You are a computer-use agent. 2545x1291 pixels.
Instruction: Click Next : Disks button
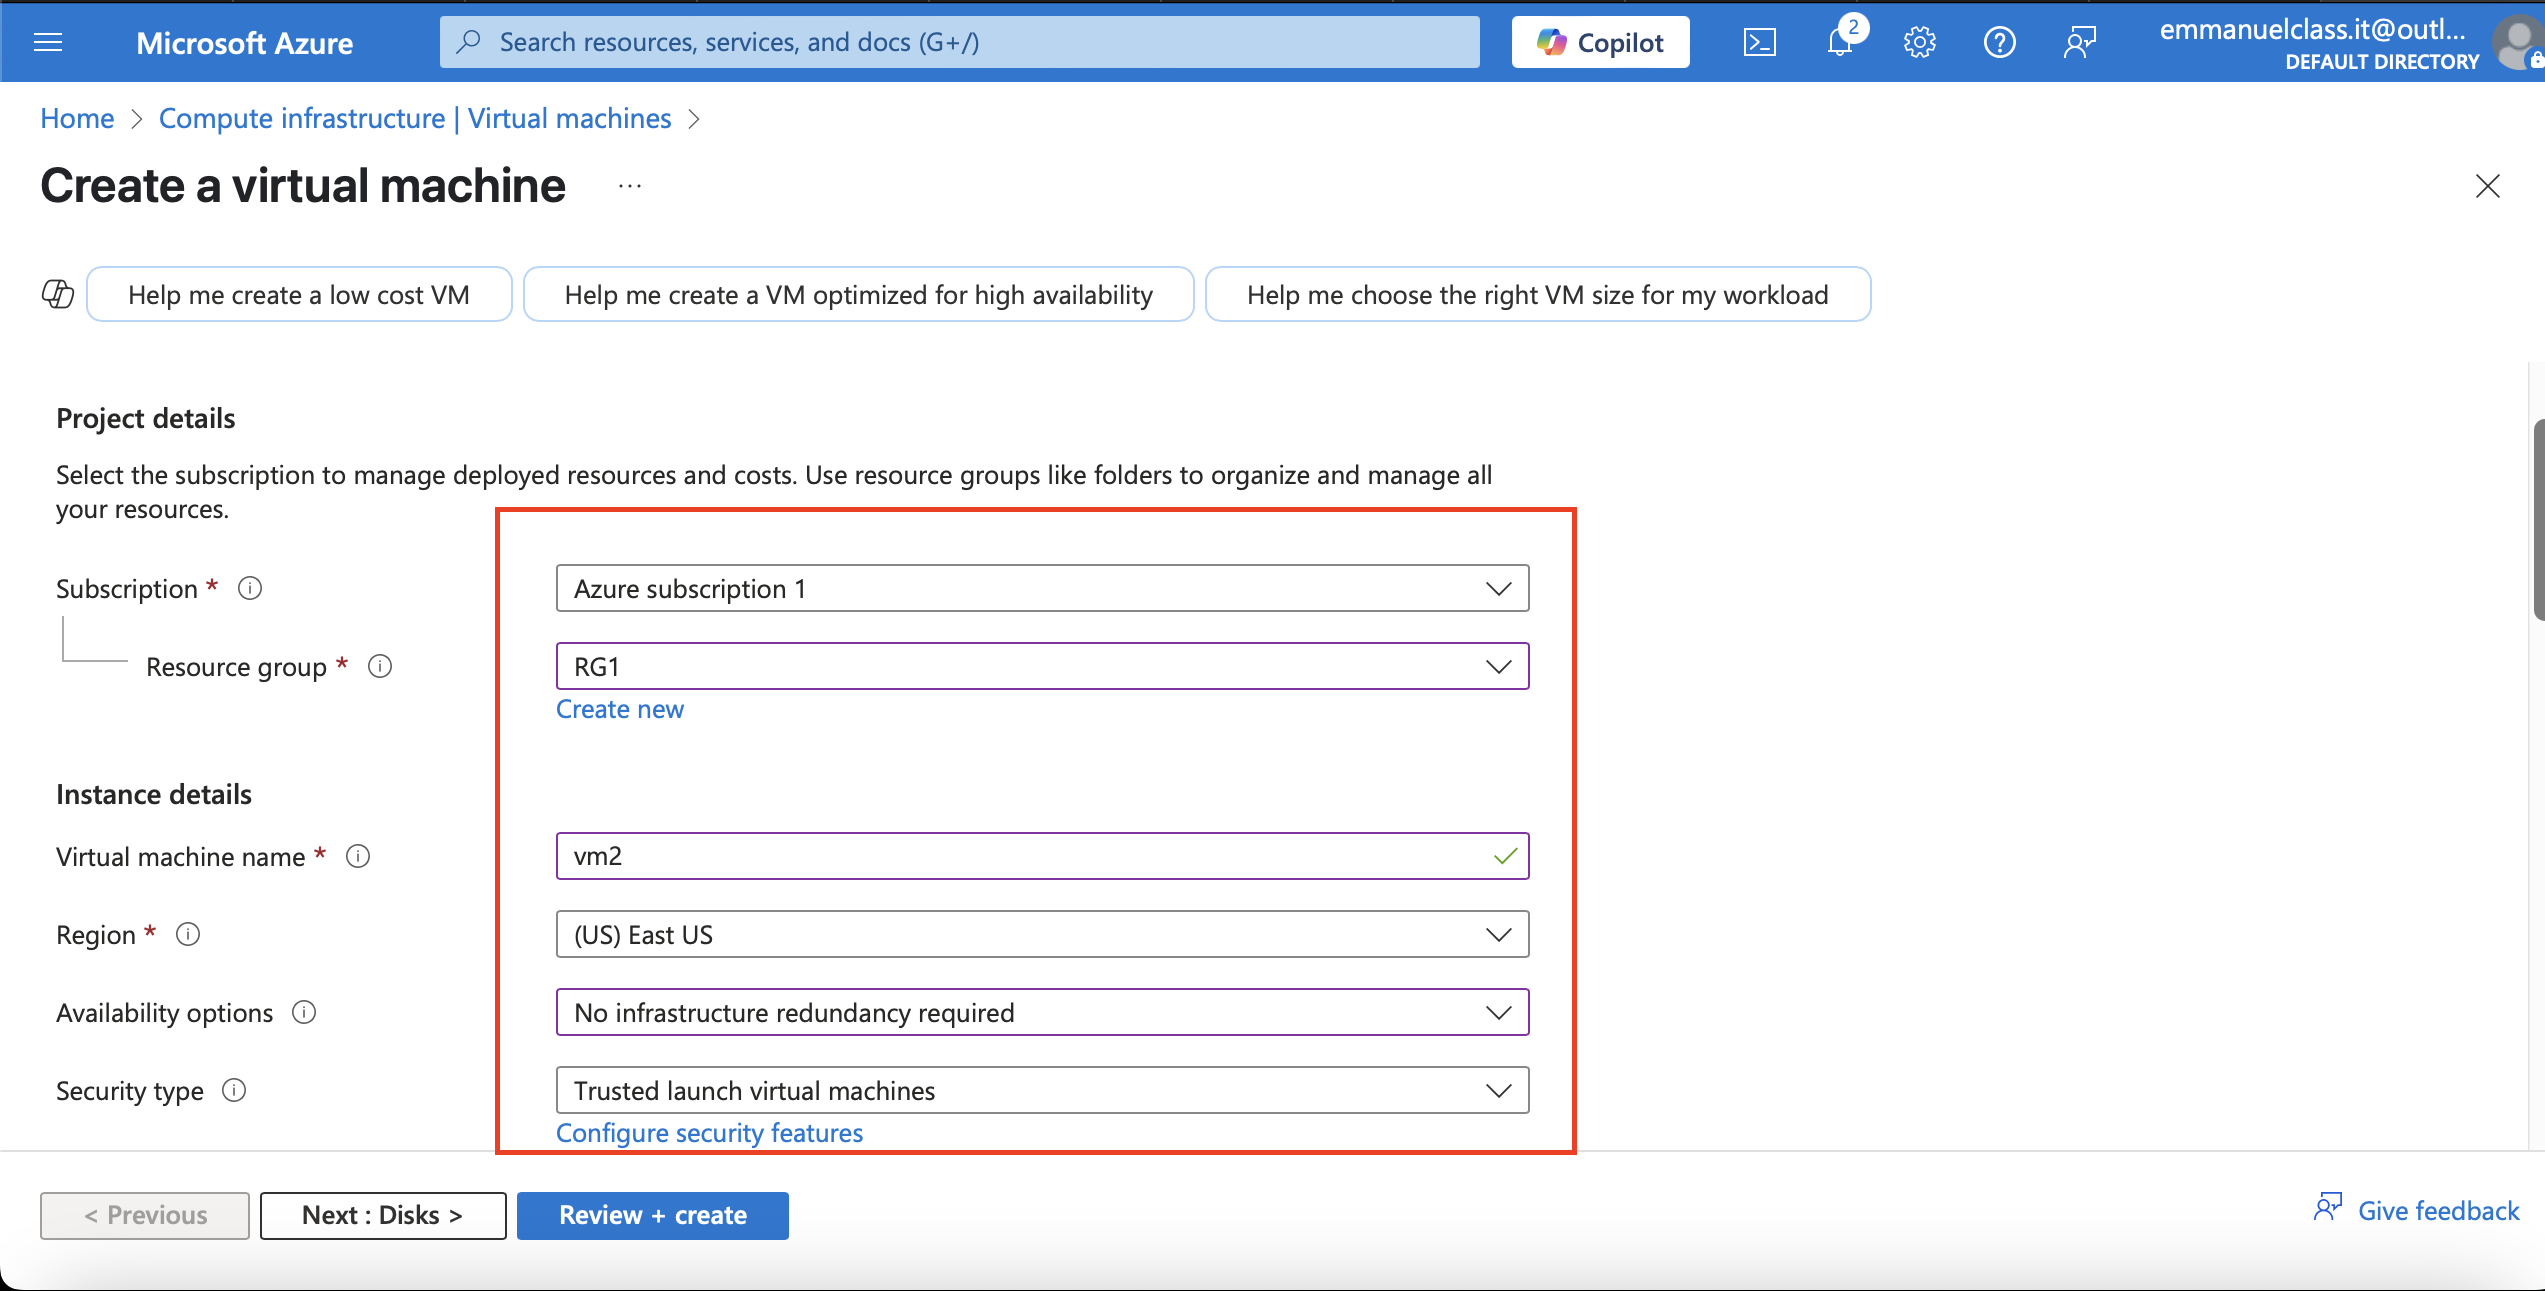pos(383,1215)
